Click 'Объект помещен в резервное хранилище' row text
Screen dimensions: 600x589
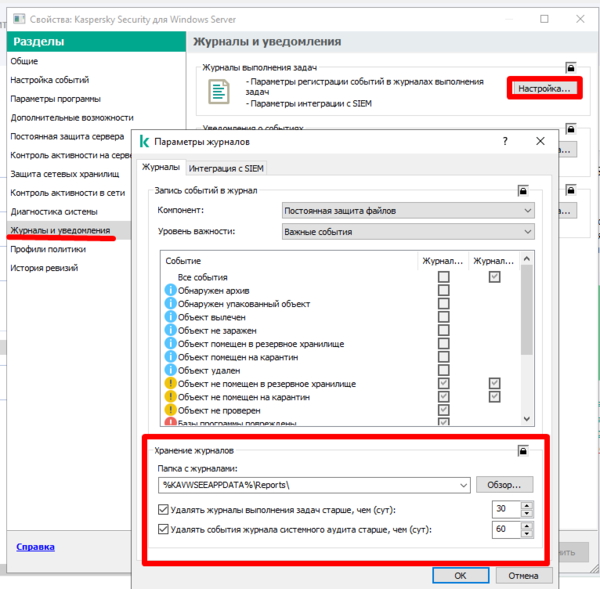click(261, 344)
